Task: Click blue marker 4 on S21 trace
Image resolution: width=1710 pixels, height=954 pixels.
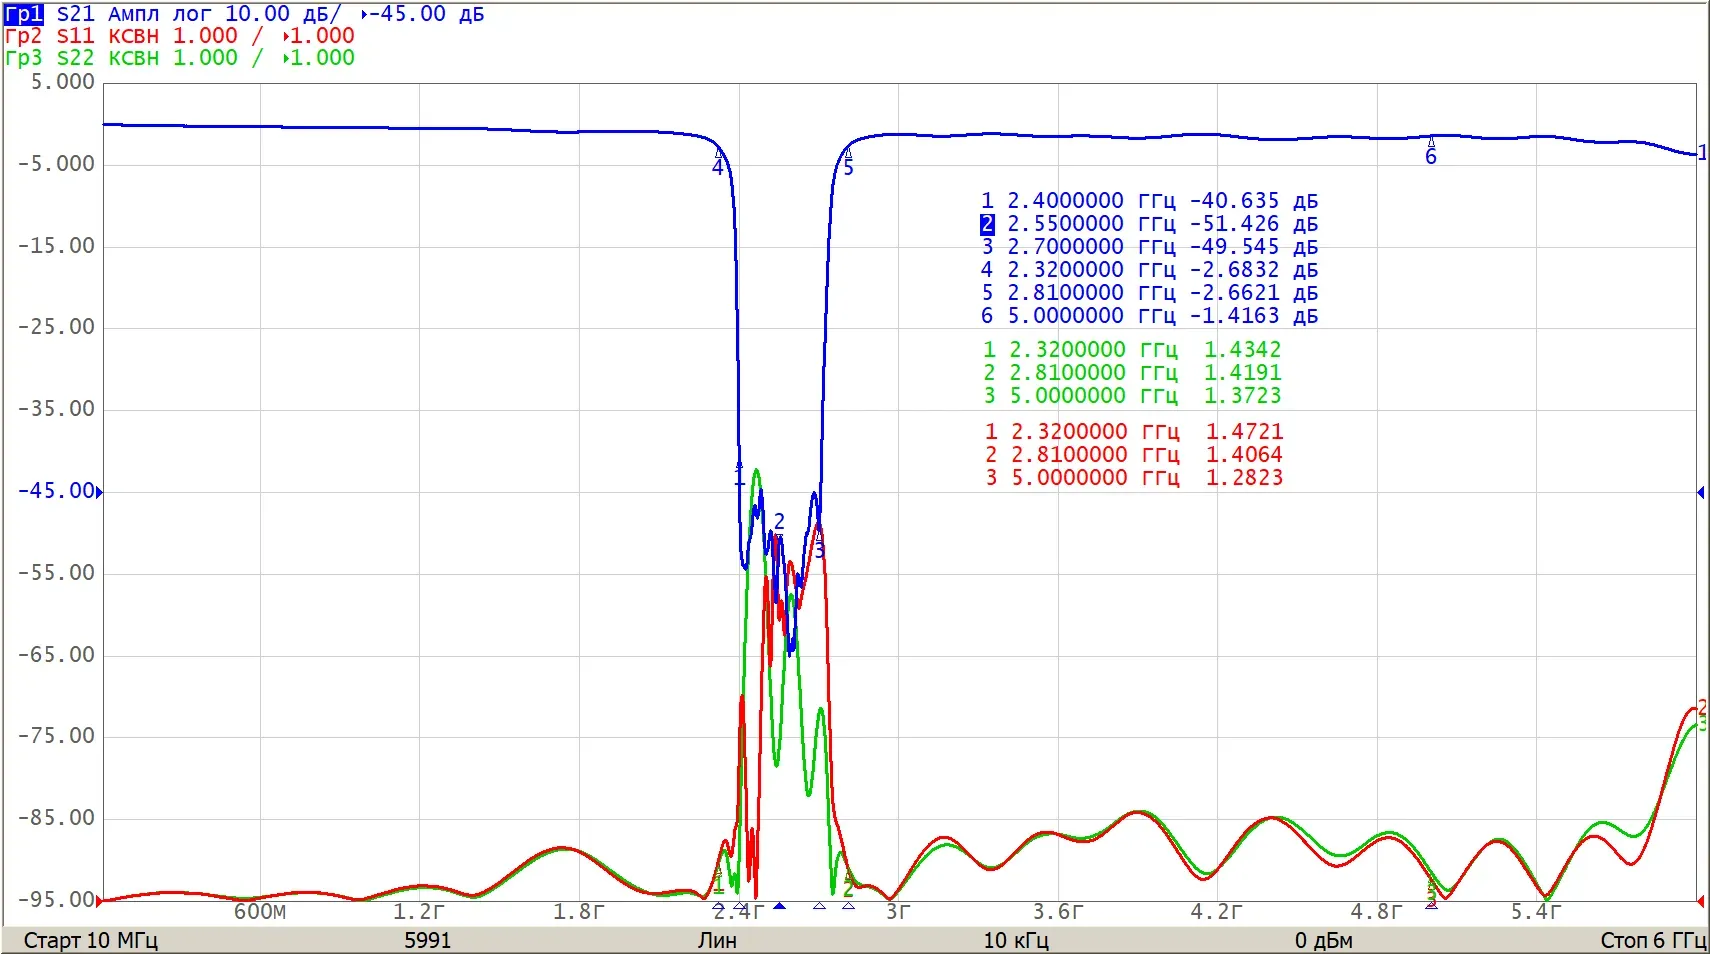Action: click(x=718, y=162)
